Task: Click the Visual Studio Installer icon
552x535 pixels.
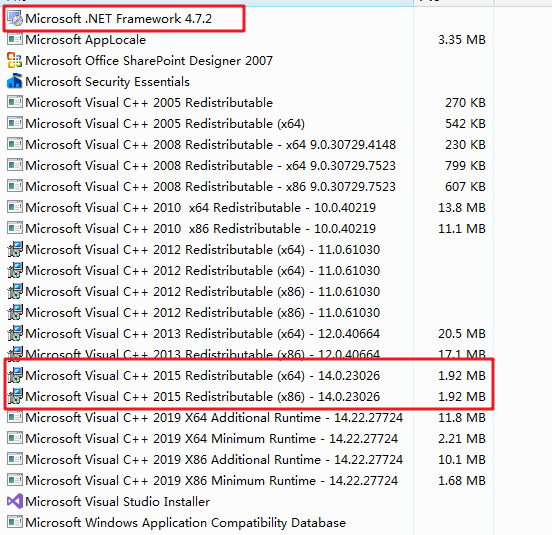Action: (15, 501)
